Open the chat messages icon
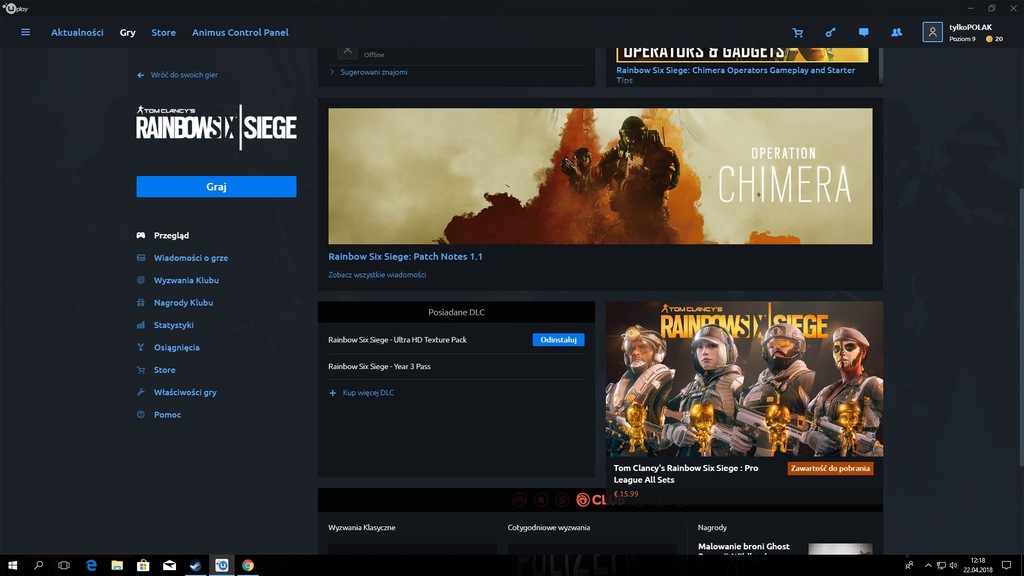1024x576 pixels. 863,32
